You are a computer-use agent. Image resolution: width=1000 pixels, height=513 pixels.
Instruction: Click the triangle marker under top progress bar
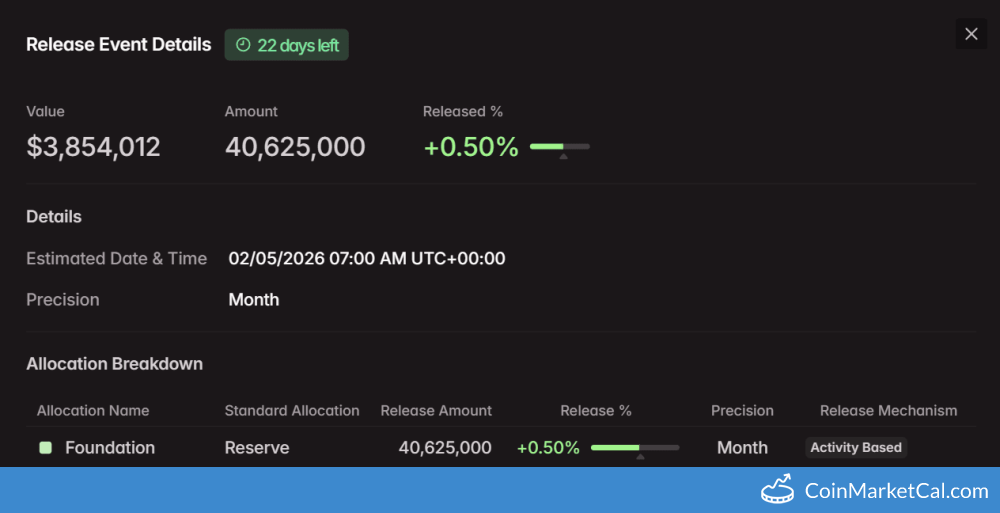[563, 157]
